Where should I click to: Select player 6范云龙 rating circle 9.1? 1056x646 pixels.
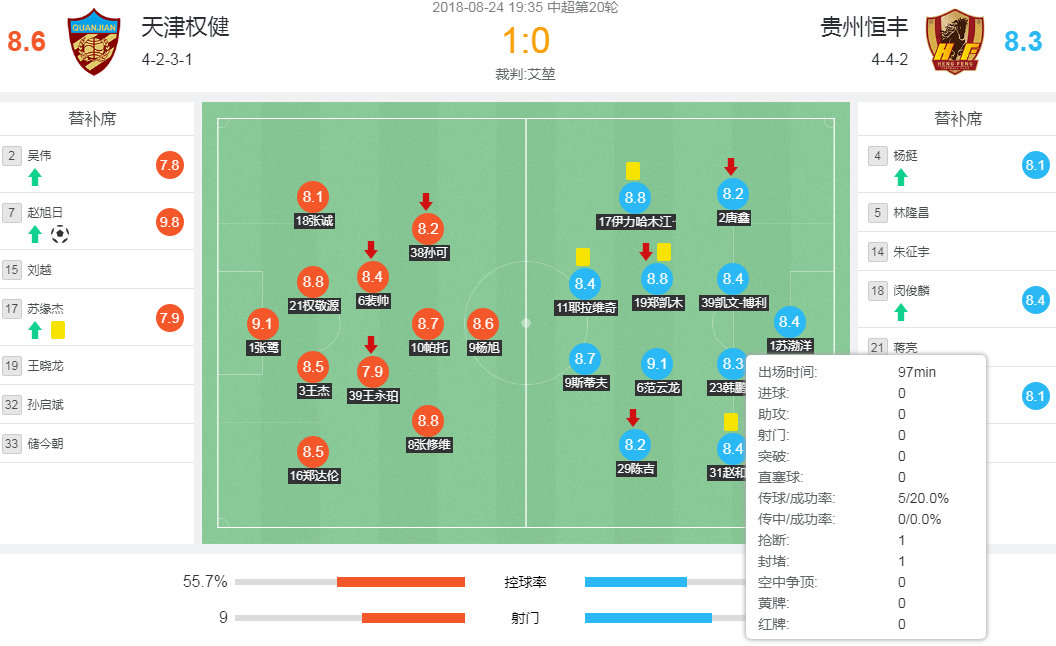[x=657, y=365]
